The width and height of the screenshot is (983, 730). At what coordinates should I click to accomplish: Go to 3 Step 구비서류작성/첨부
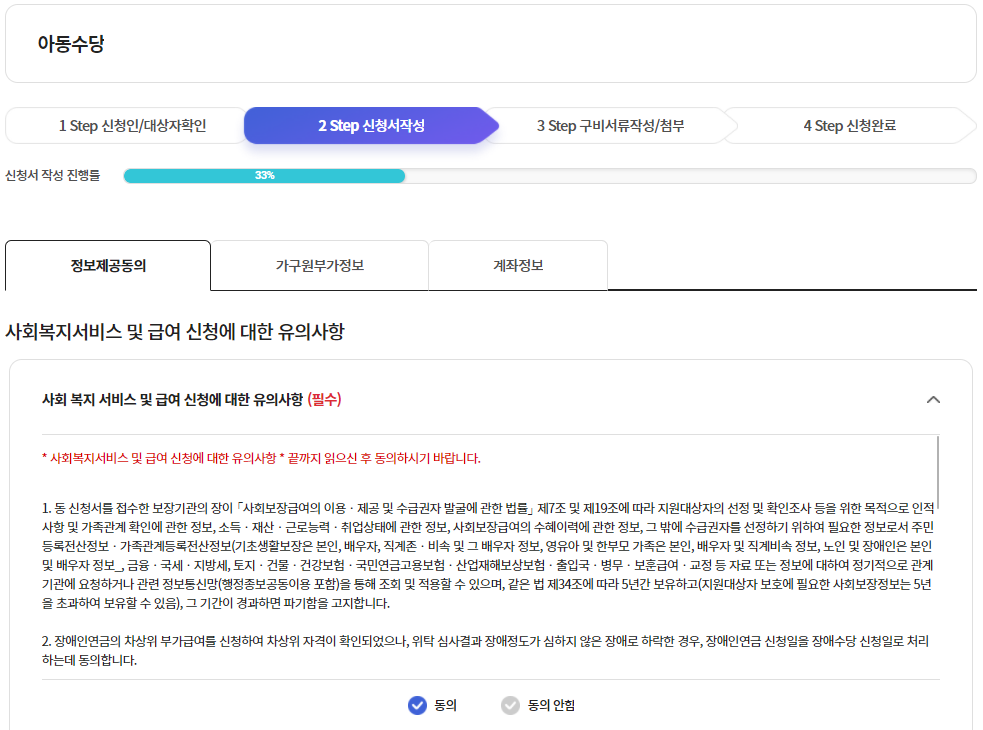click(610, 125)
